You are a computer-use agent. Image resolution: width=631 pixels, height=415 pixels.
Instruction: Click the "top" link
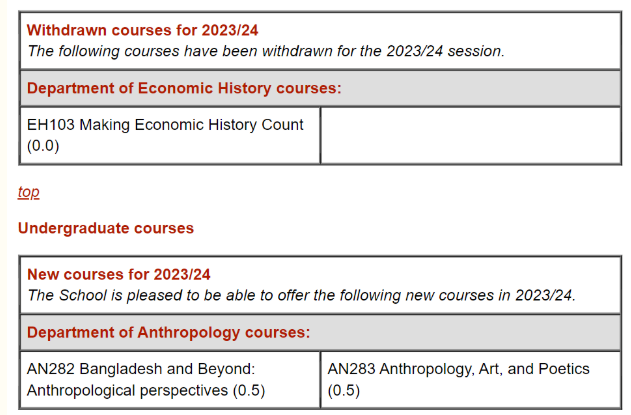(28, 192)
